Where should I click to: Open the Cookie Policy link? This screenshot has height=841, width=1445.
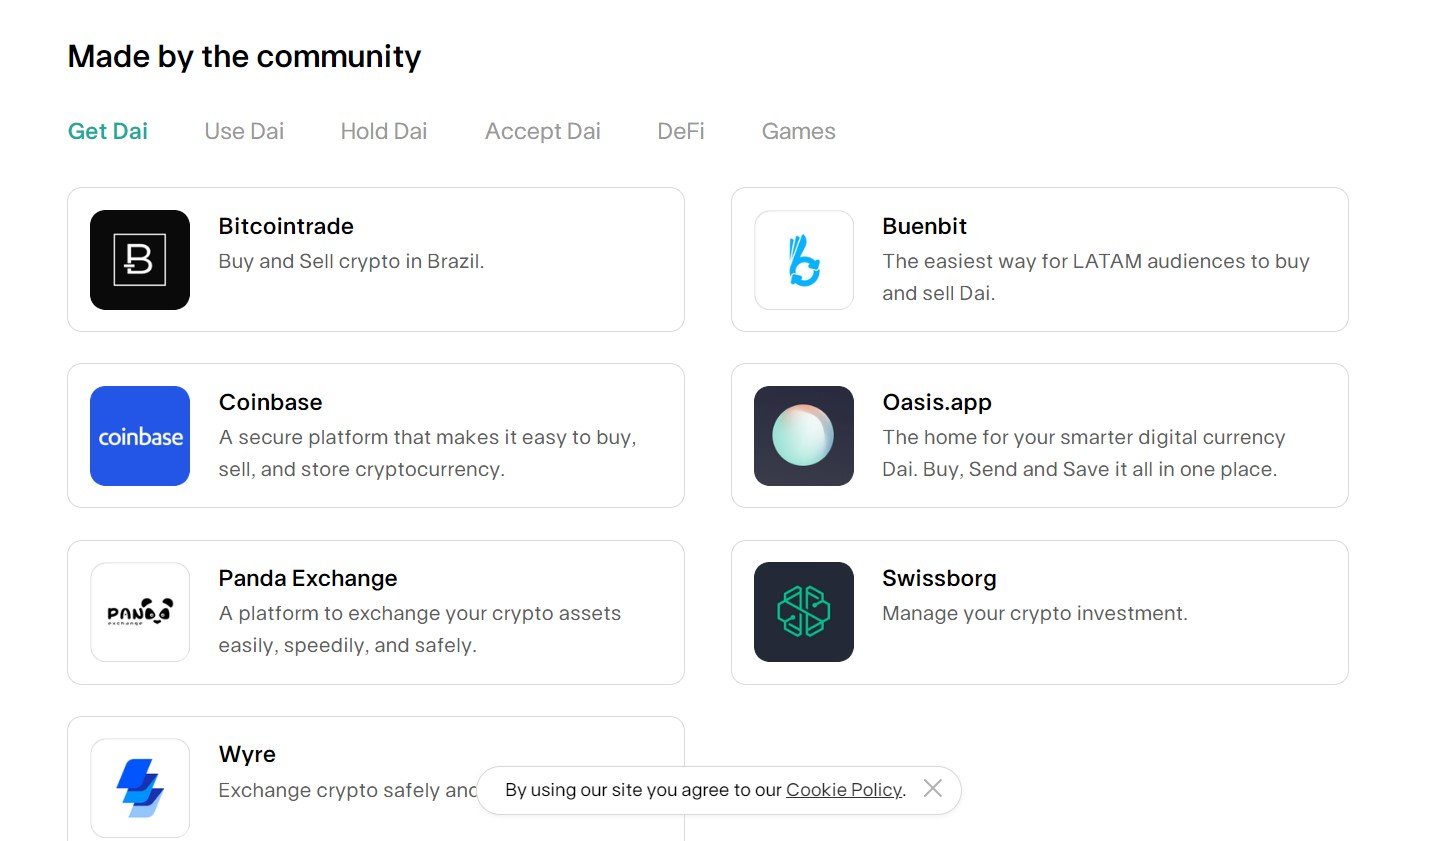(x=844, y=790)
